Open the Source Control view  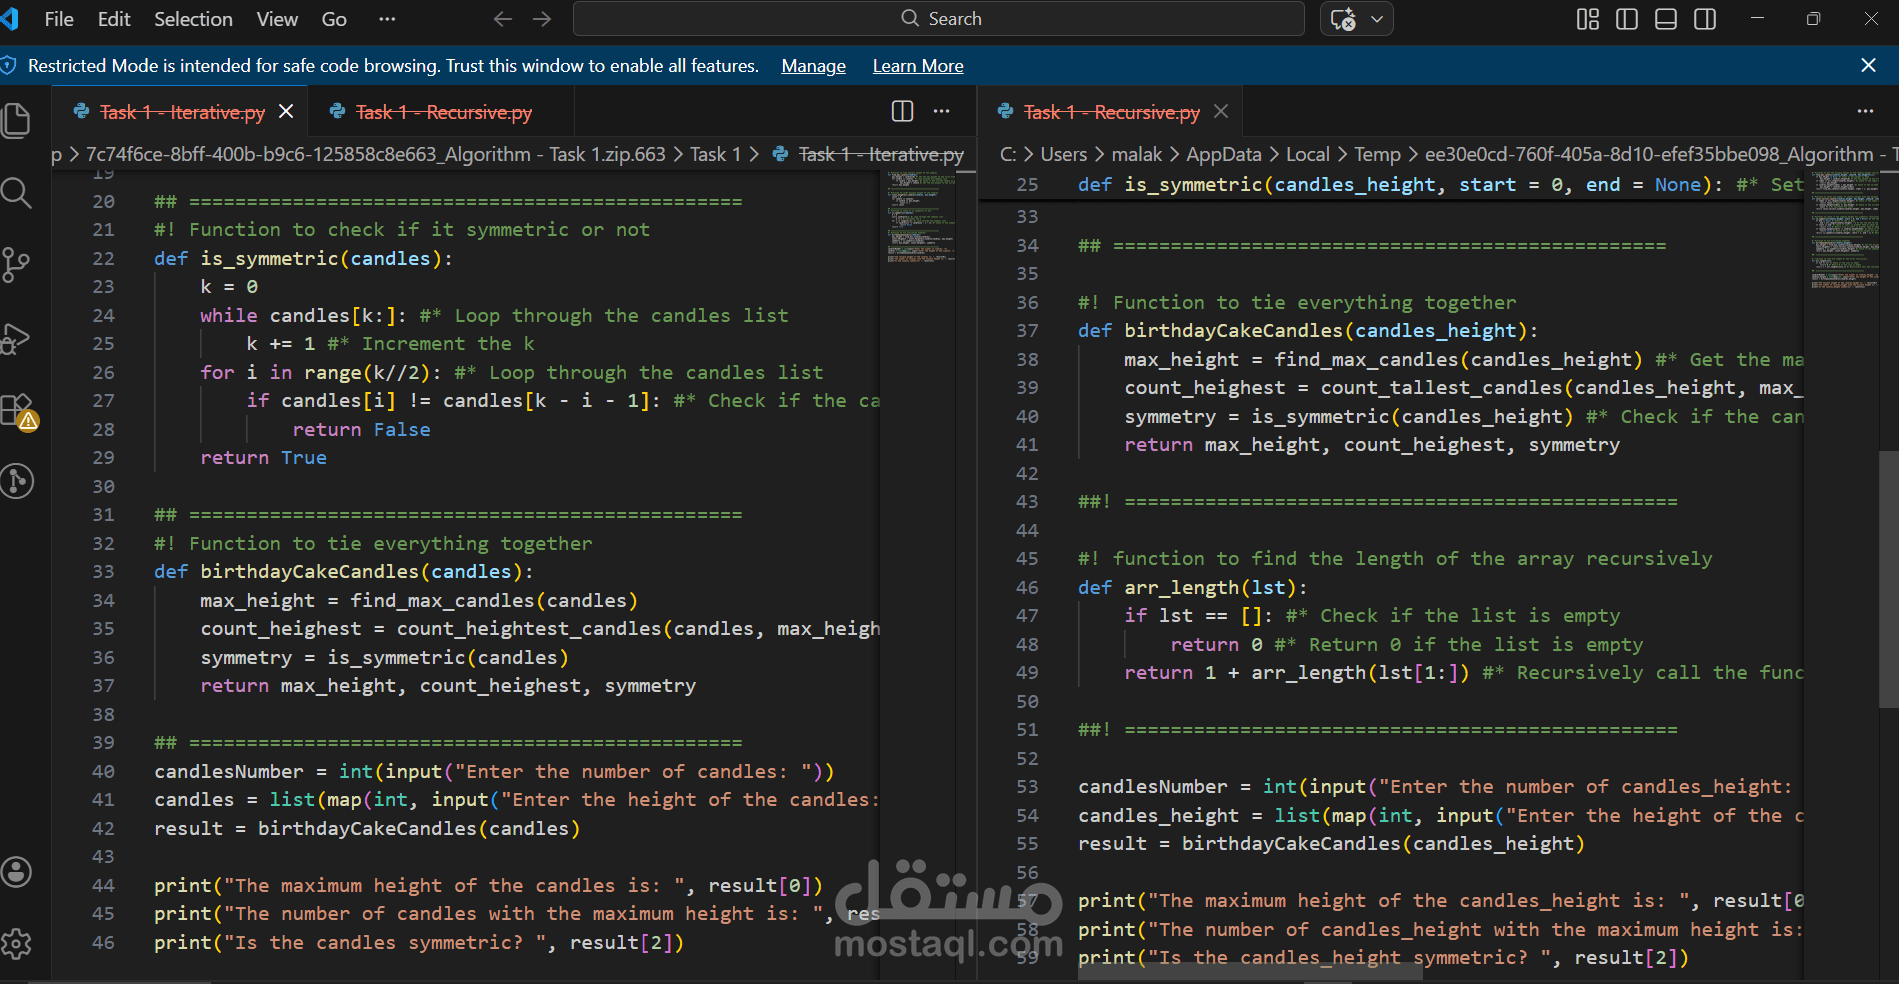[16, 265]
